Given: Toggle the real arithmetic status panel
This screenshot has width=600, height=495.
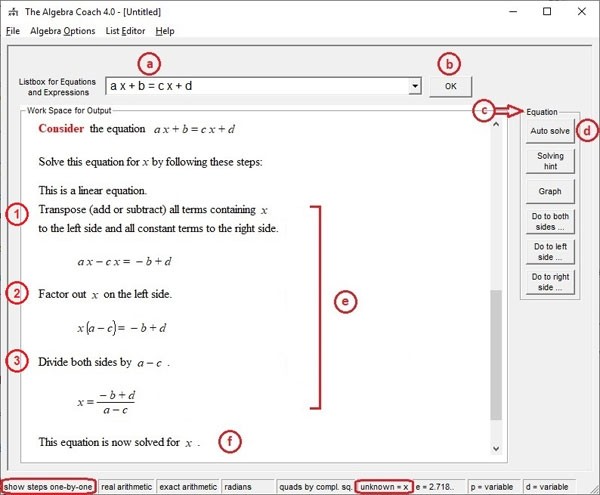Looking at the screenshot, I should 126,486.
